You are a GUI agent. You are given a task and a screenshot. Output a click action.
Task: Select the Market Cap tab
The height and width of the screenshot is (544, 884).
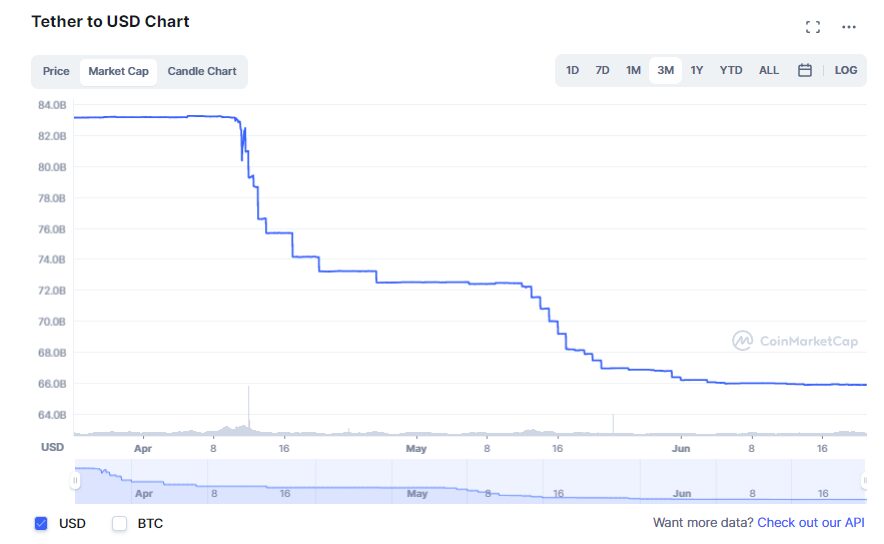pyautogui.click(x=118, y=72)
